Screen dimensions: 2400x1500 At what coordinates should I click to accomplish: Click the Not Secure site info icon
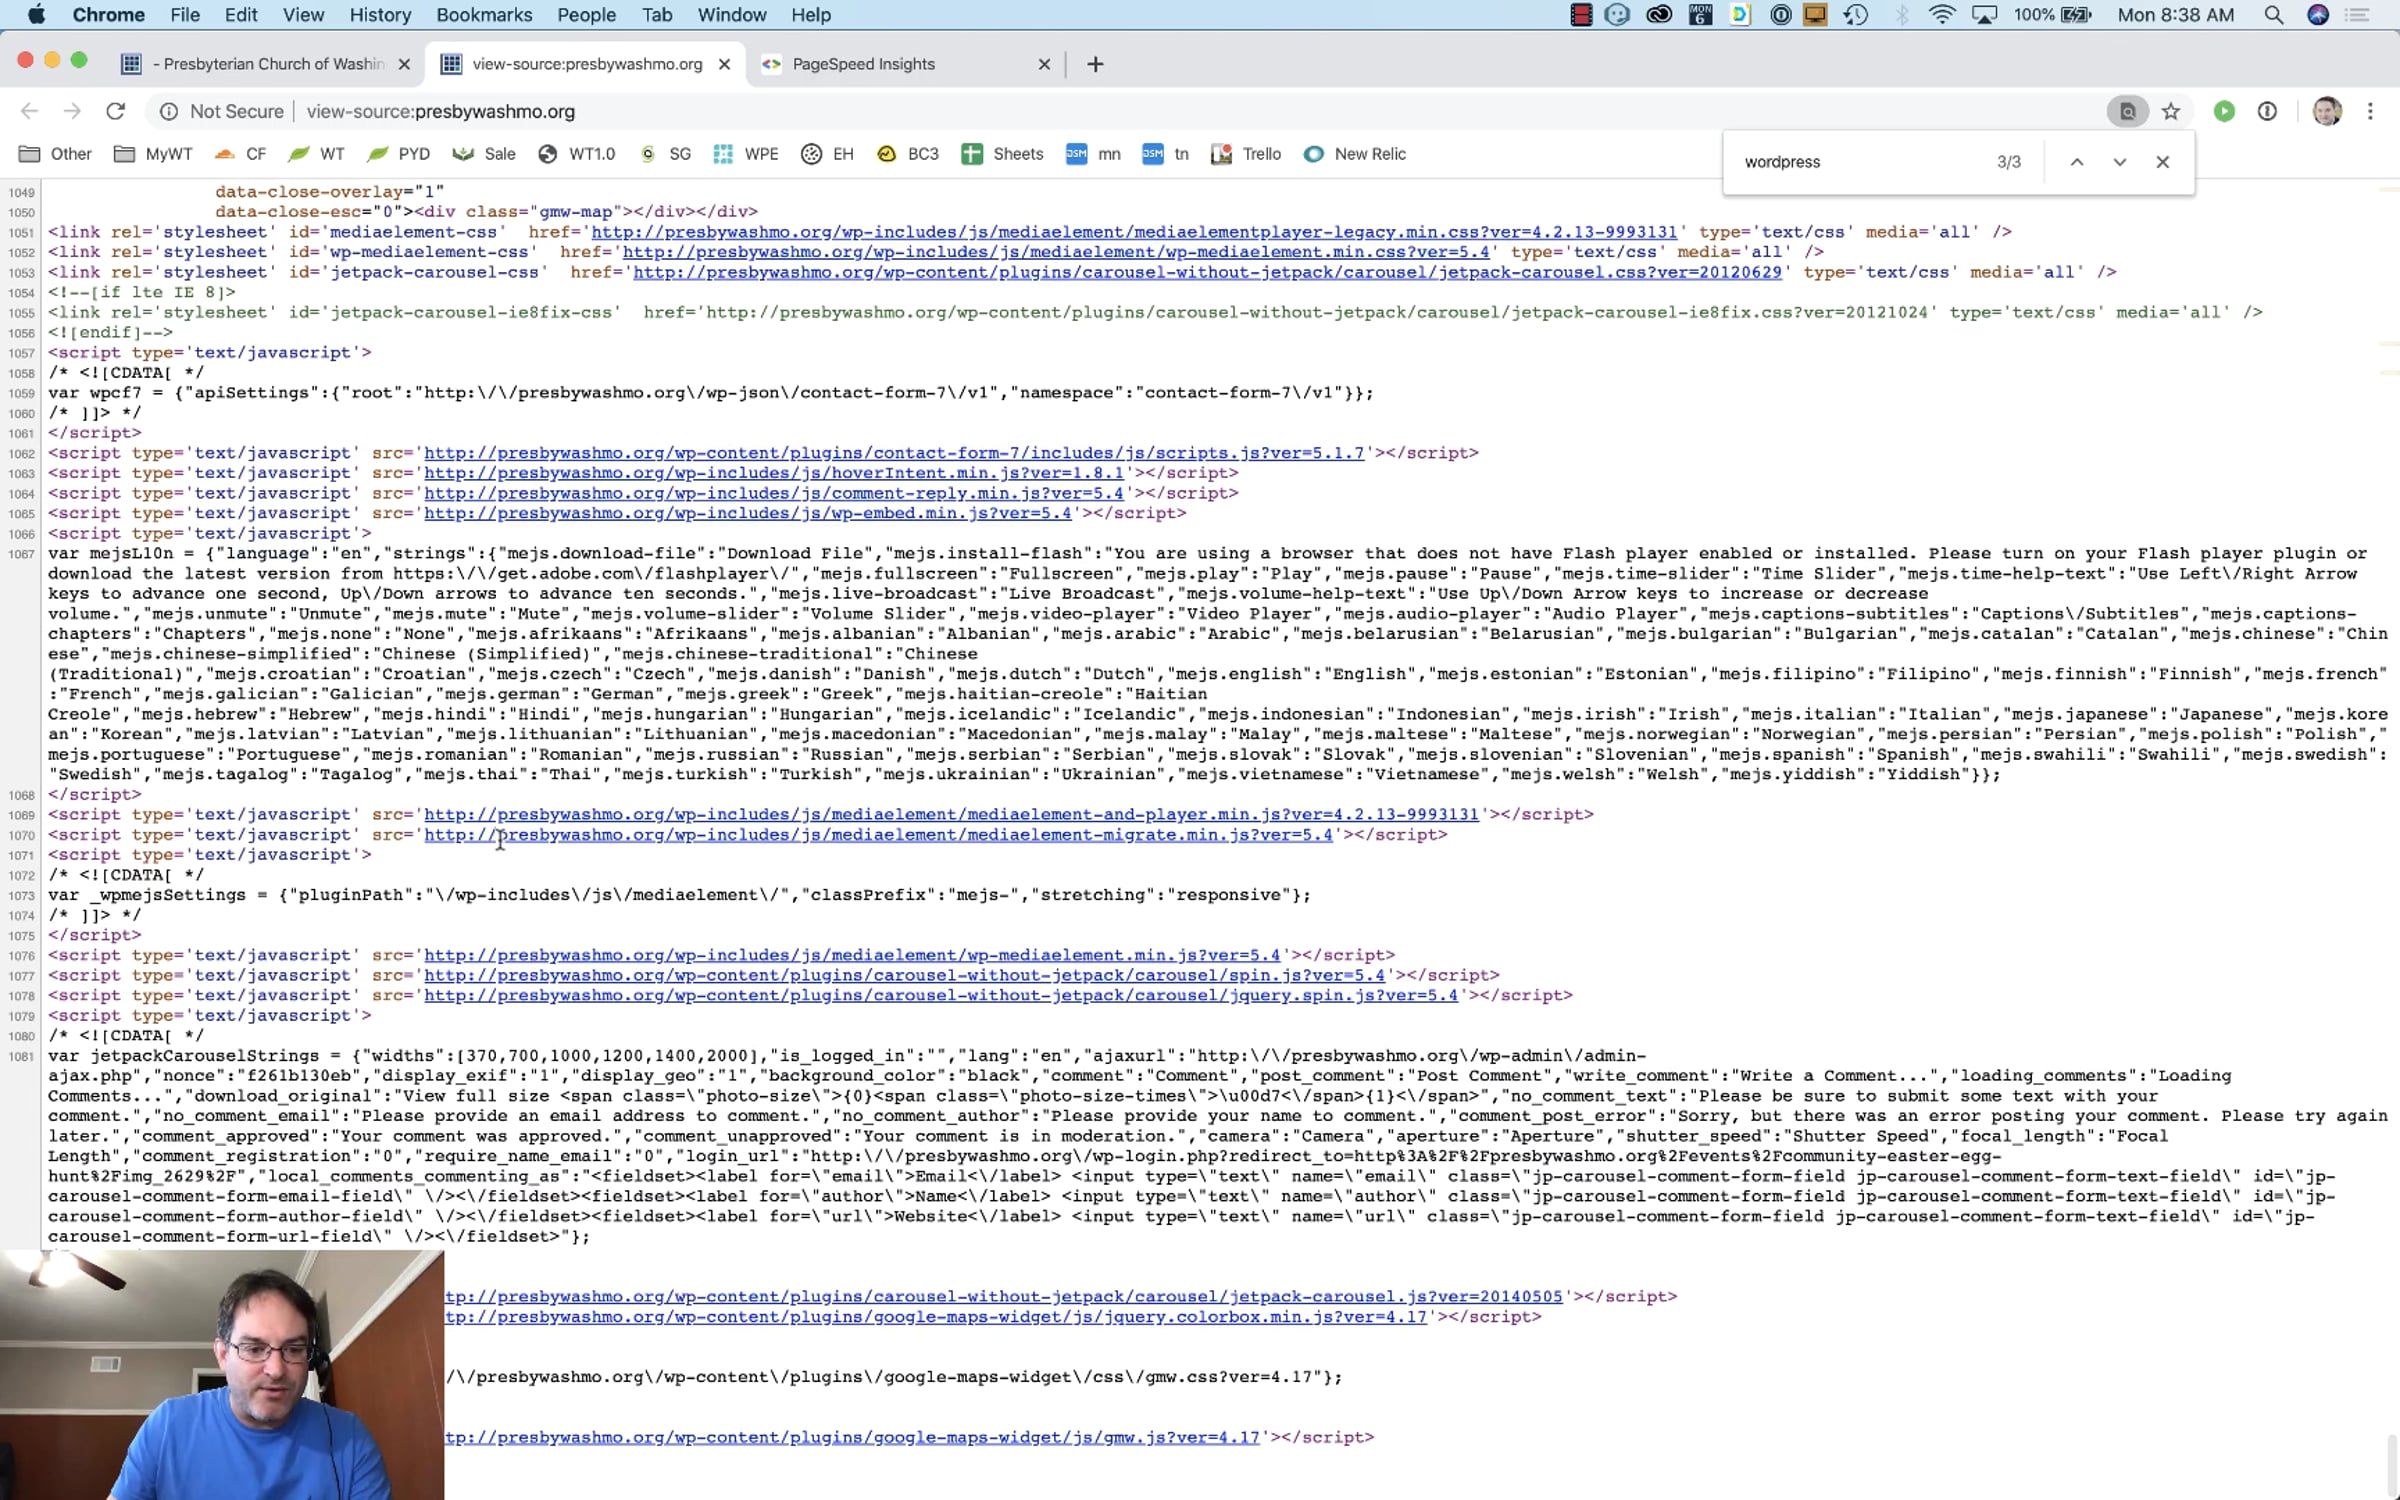169,111
